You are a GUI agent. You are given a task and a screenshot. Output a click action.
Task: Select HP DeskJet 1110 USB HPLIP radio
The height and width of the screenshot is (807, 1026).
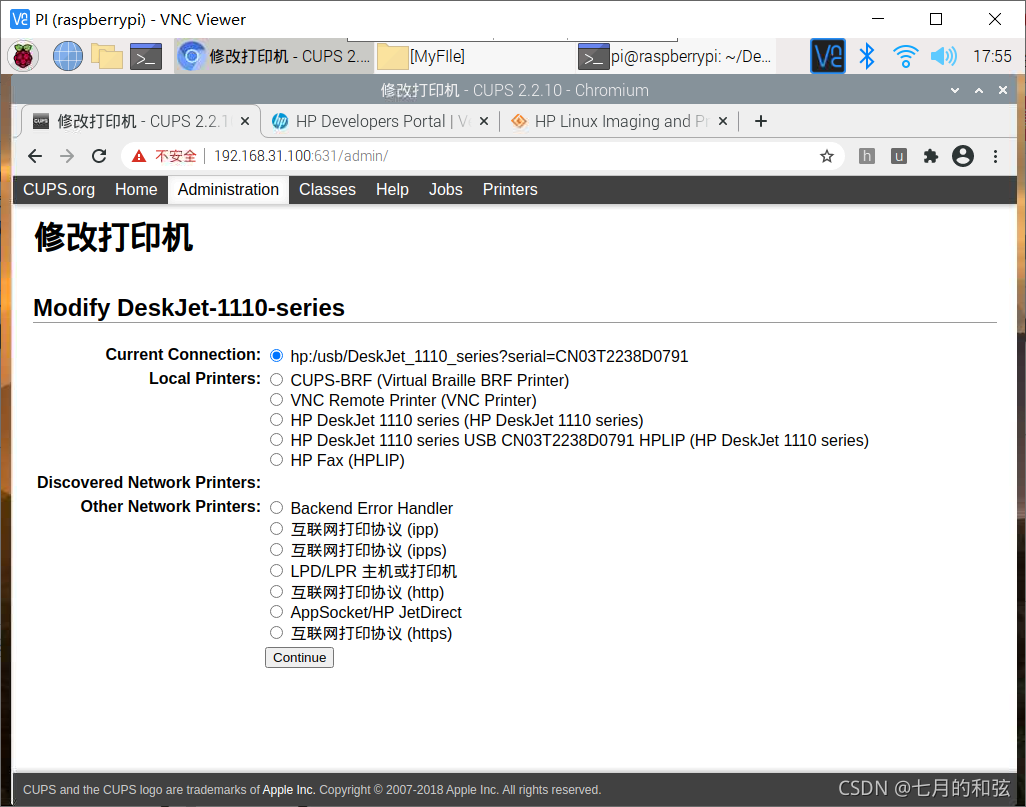[x=277, y=439]
